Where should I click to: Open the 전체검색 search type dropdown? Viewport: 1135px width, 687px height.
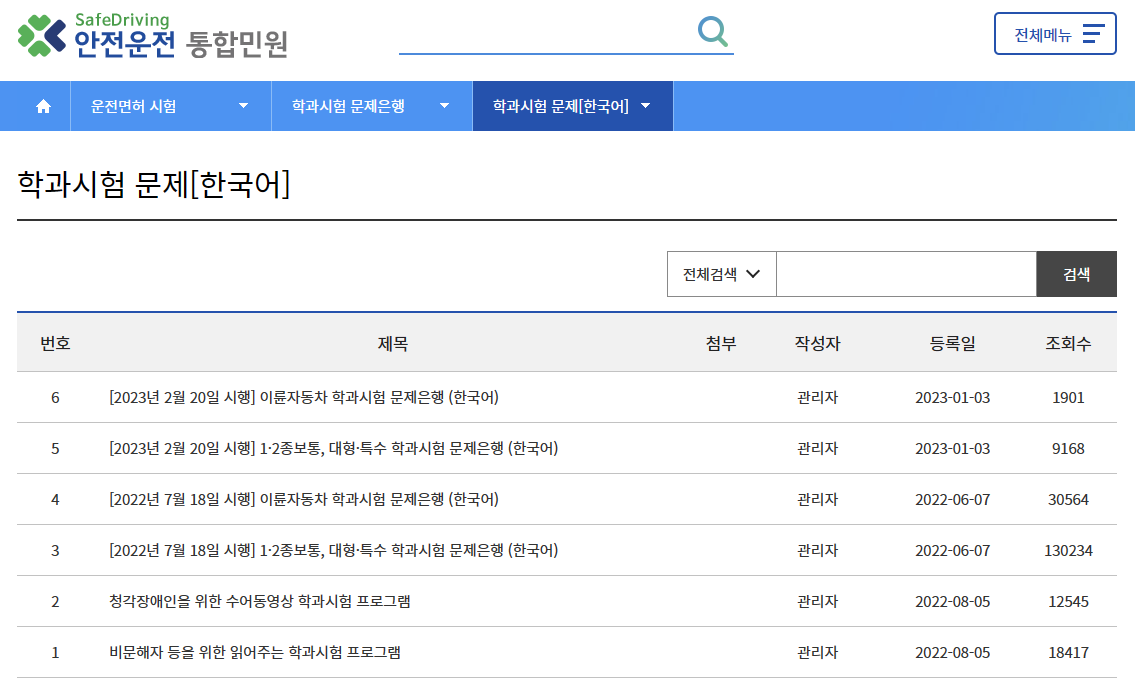[x=722, y=274]
